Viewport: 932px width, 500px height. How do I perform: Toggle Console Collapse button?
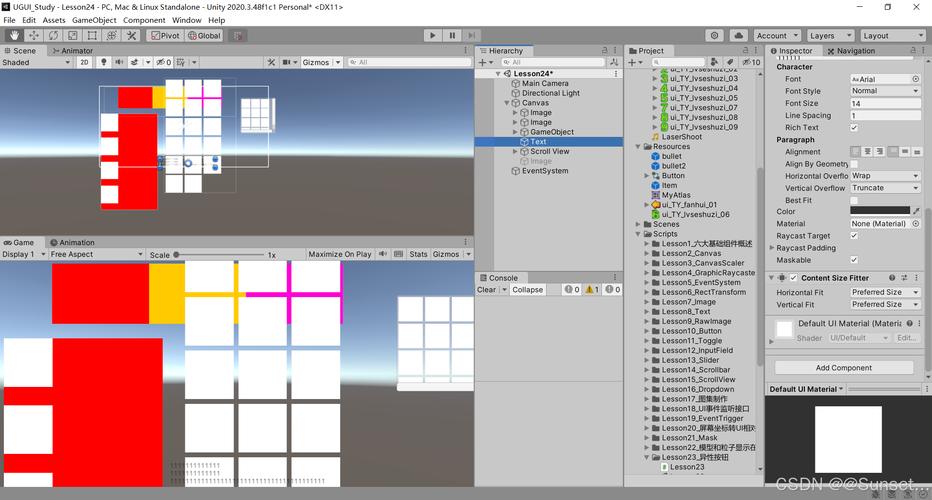(528, 290)
